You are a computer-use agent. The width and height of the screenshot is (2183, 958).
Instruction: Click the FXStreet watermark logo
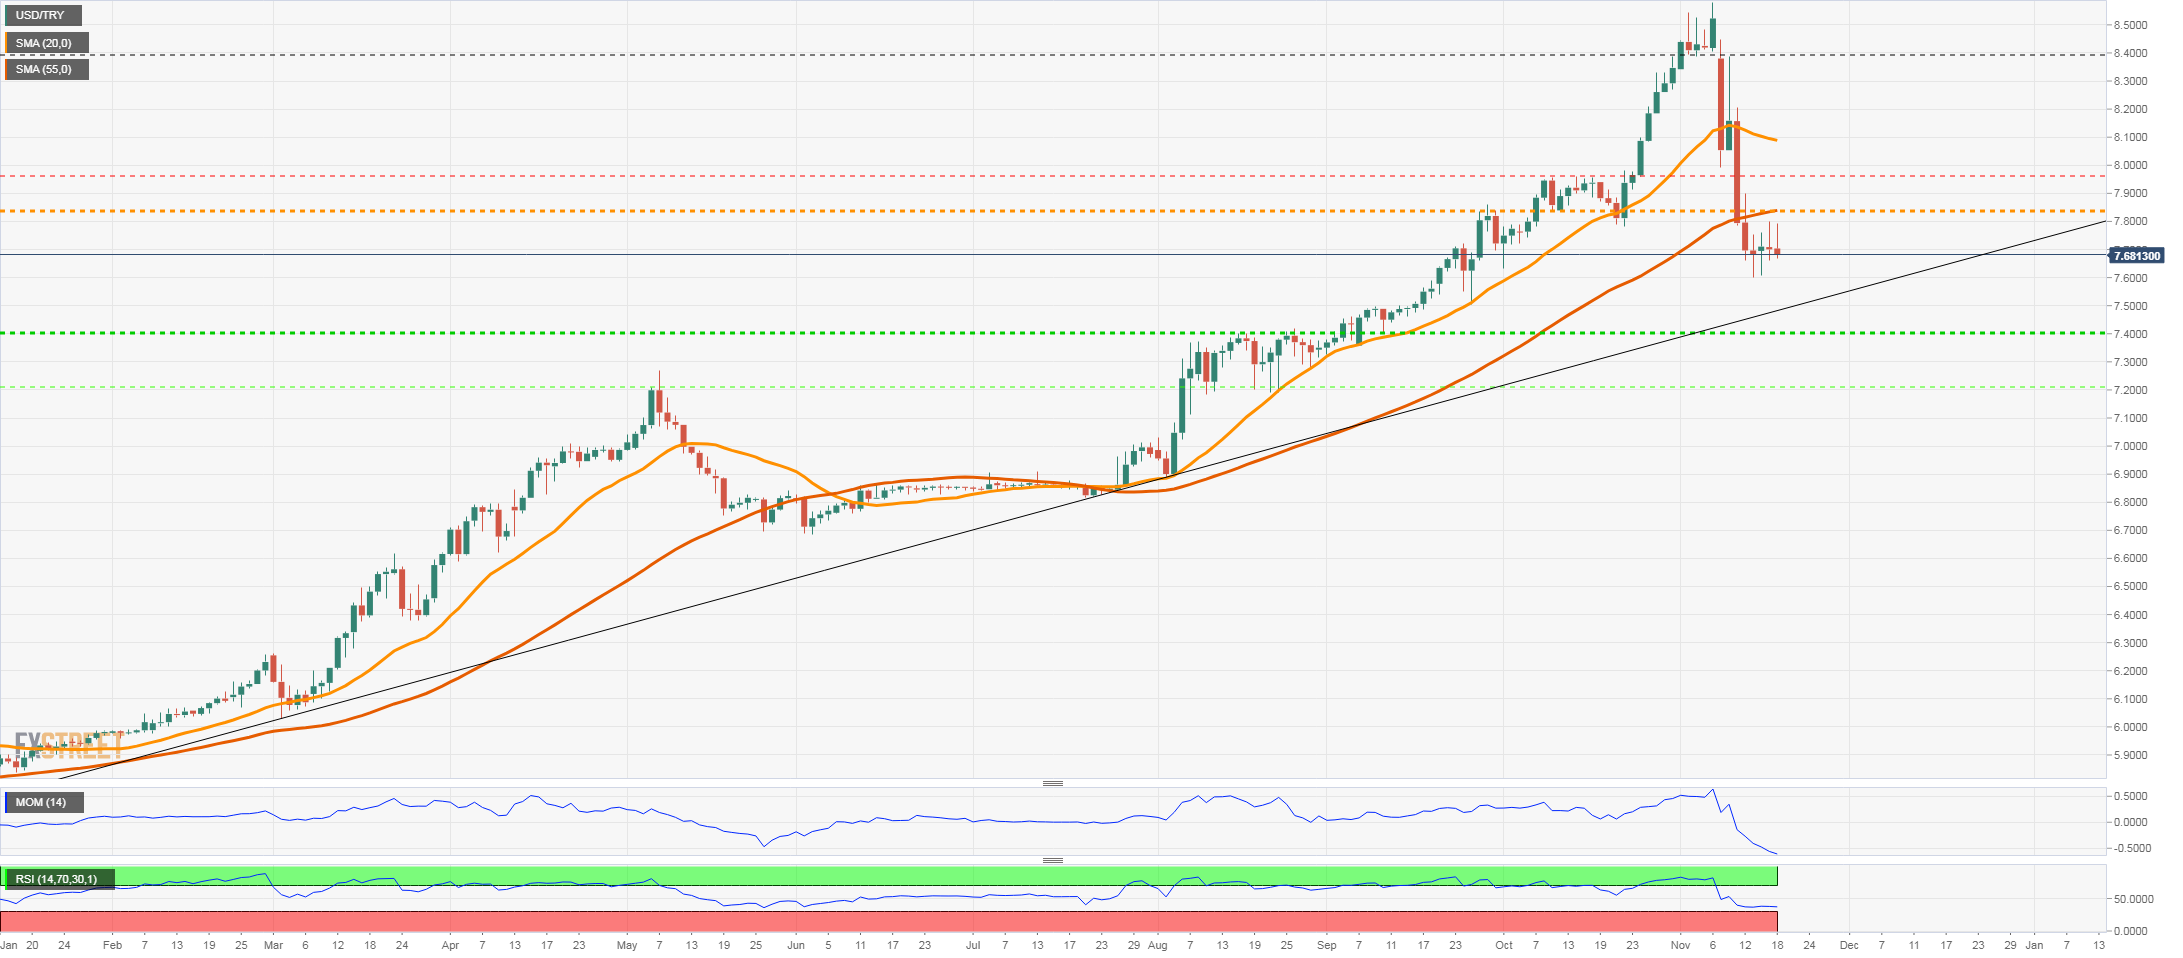click(x=67, y=745)
